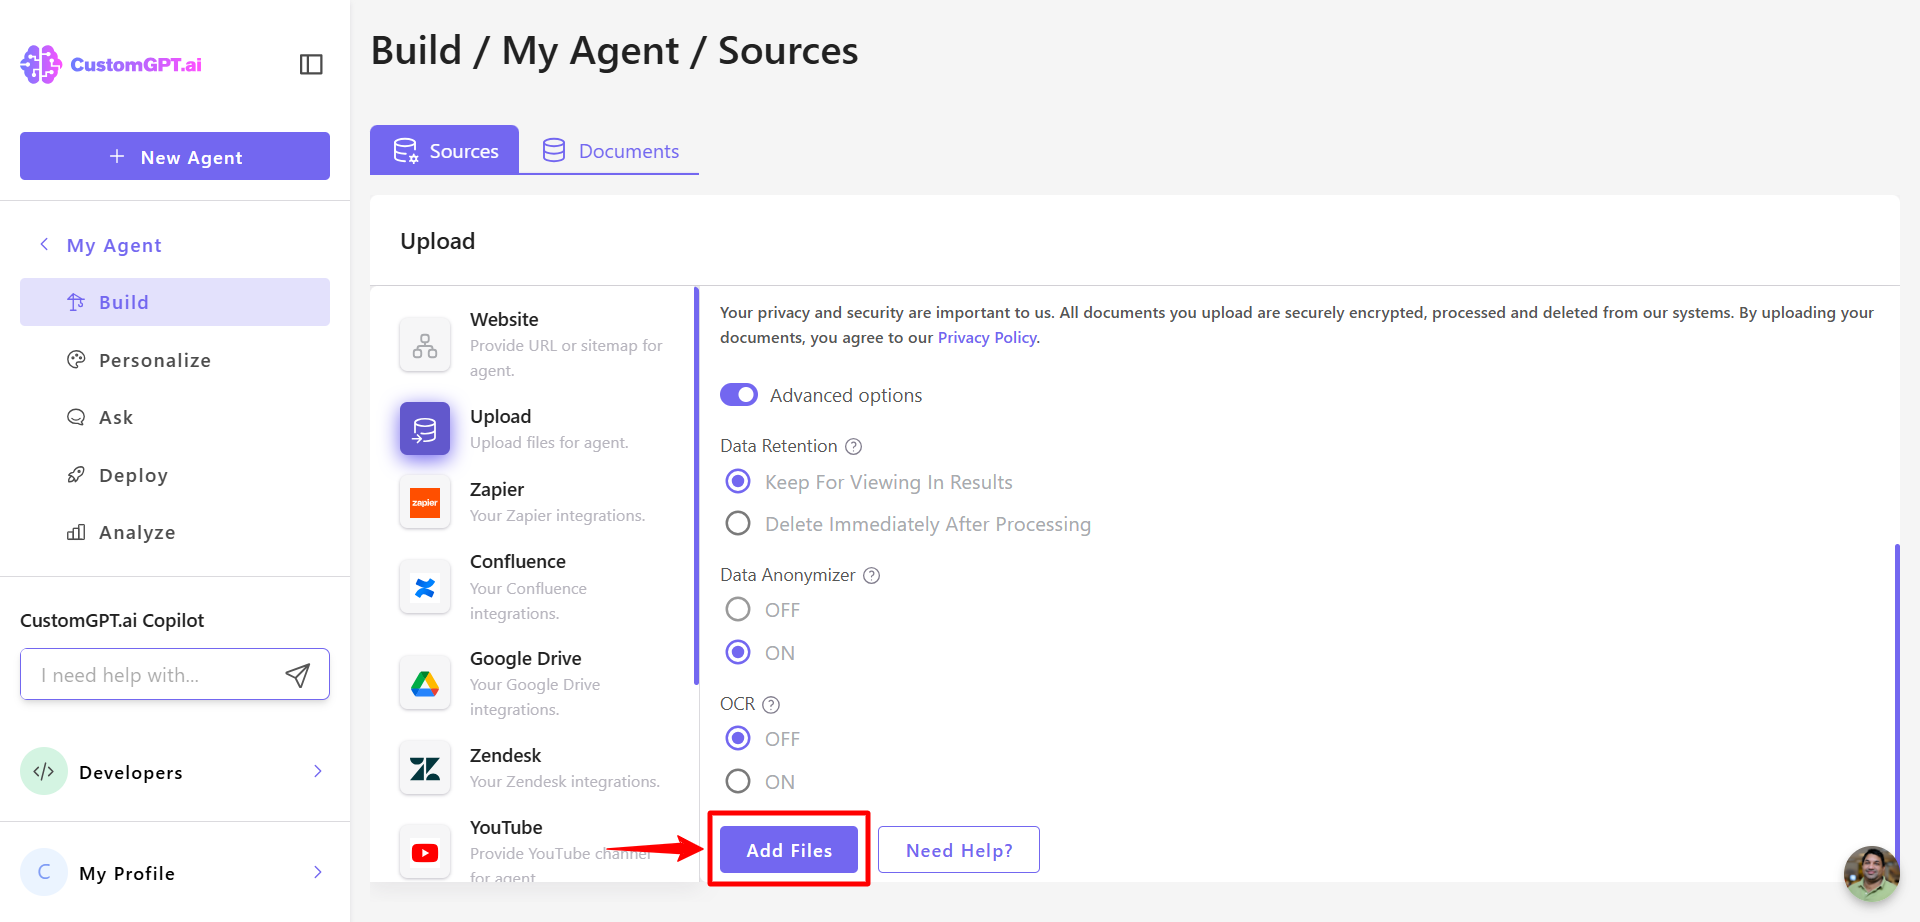
Task: Select the Zendesk source option
Action: pos(535,768)
